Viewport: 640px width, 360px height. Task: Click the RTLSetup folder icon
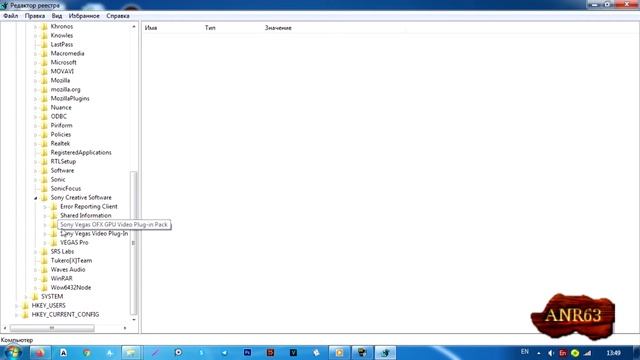[44, 161]
